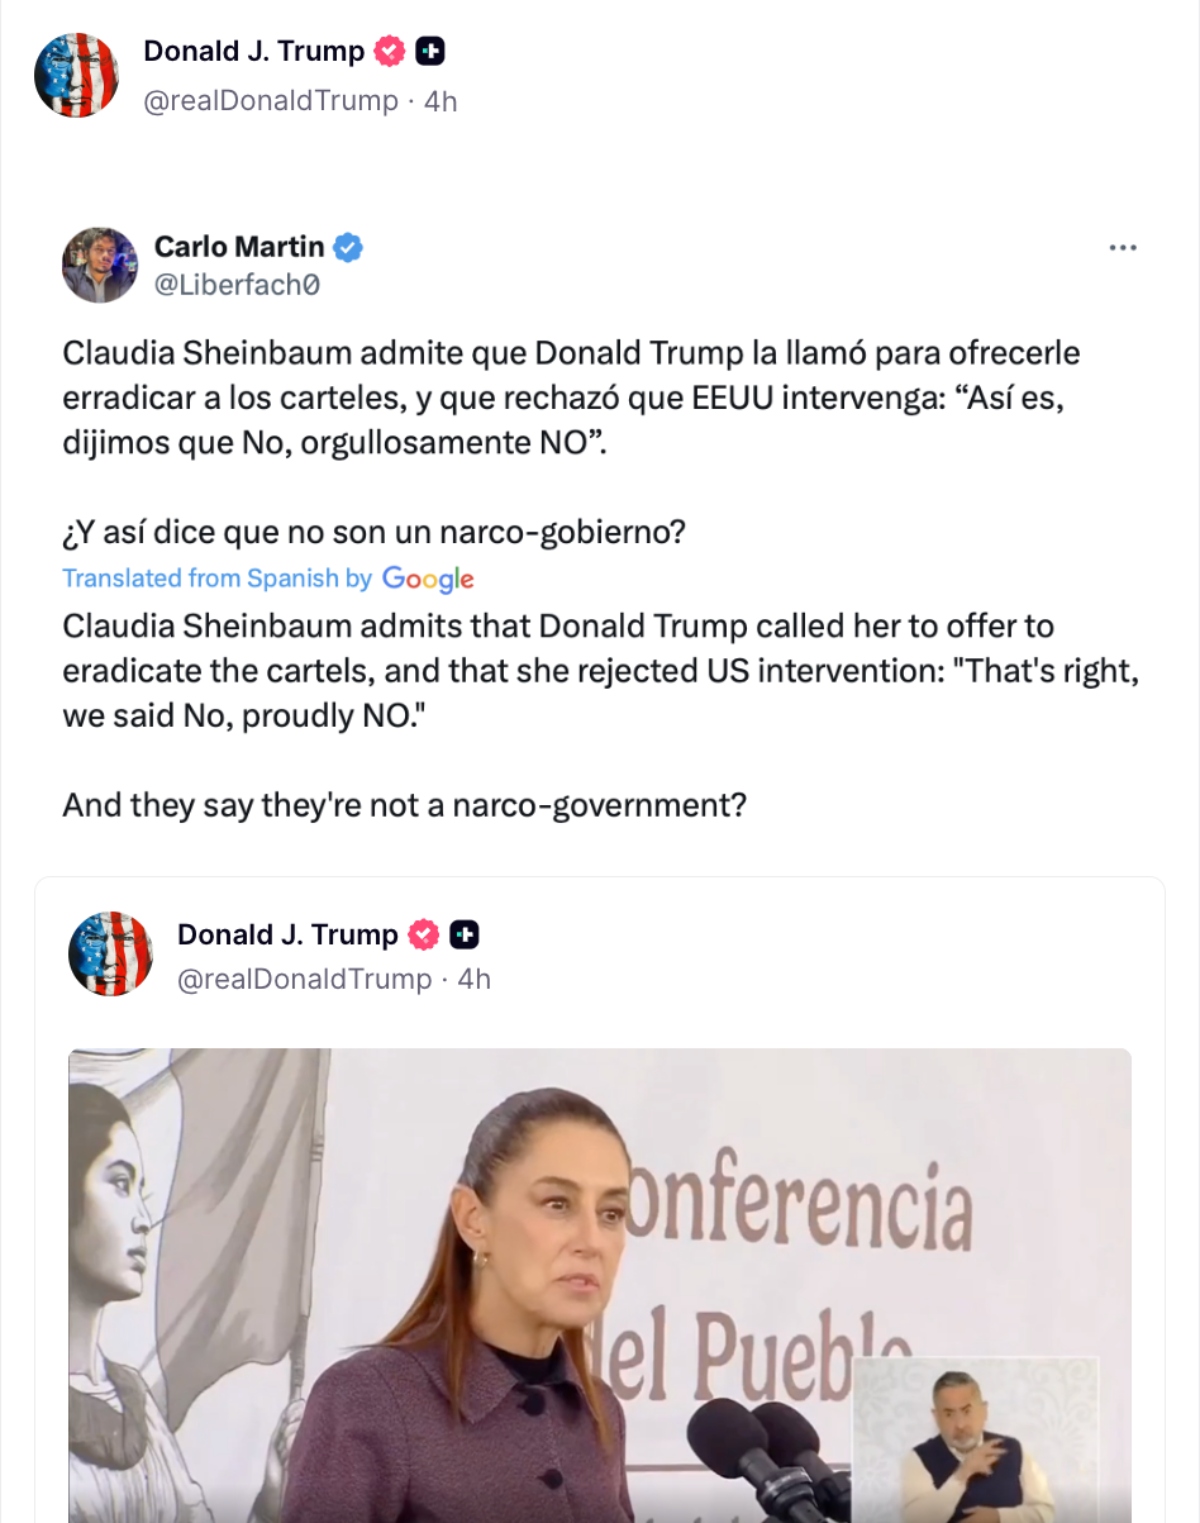This screenshot has width=1200, height=1523.
Task: Click the @Liberfach0 handle
Action: 237,285
